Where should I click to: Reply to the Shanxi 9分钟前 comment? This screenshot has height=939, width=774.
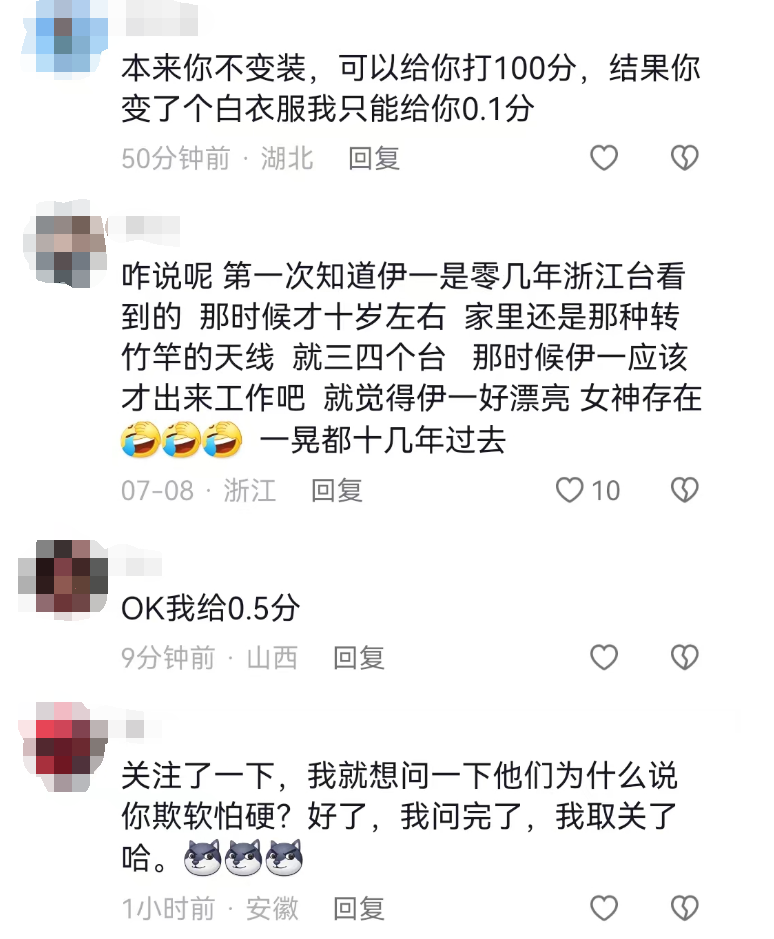[x=359, y=658]
